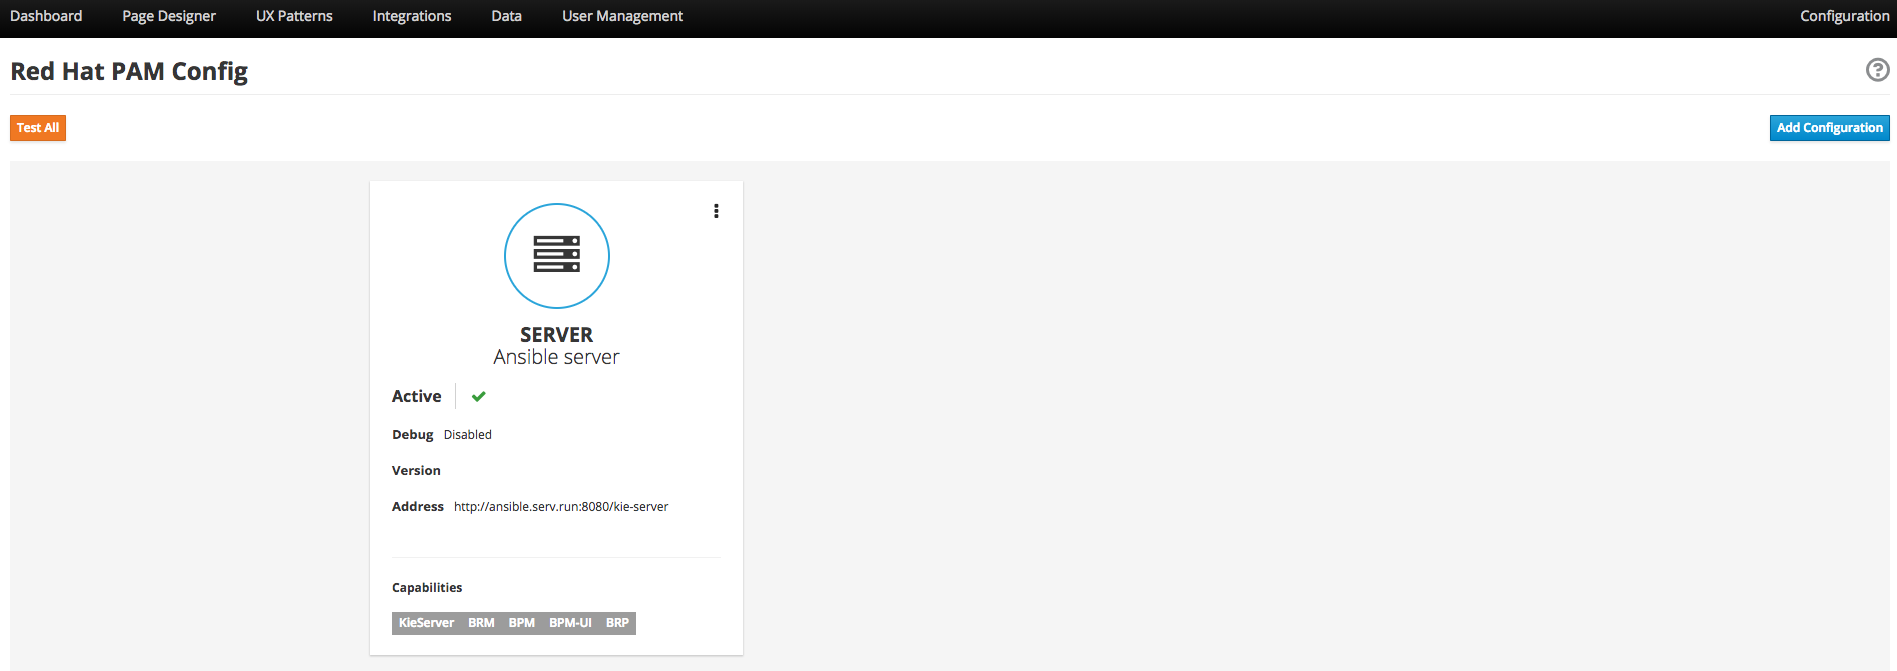Click the kie-server address URL
Image resolution: width=1897 pixels, height=671 pixels.
coord(561,507)
